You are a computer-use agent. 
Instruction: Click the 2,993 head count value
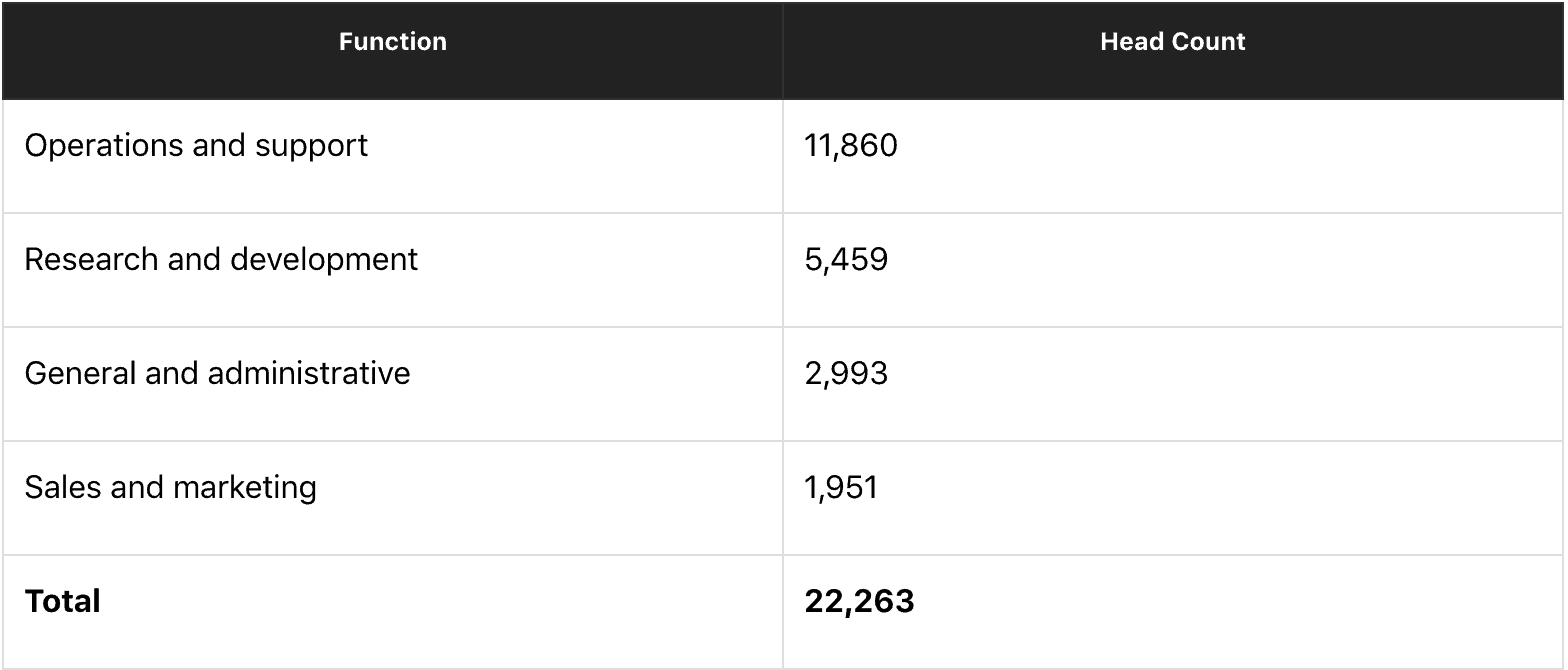click(x=846, y=374)
